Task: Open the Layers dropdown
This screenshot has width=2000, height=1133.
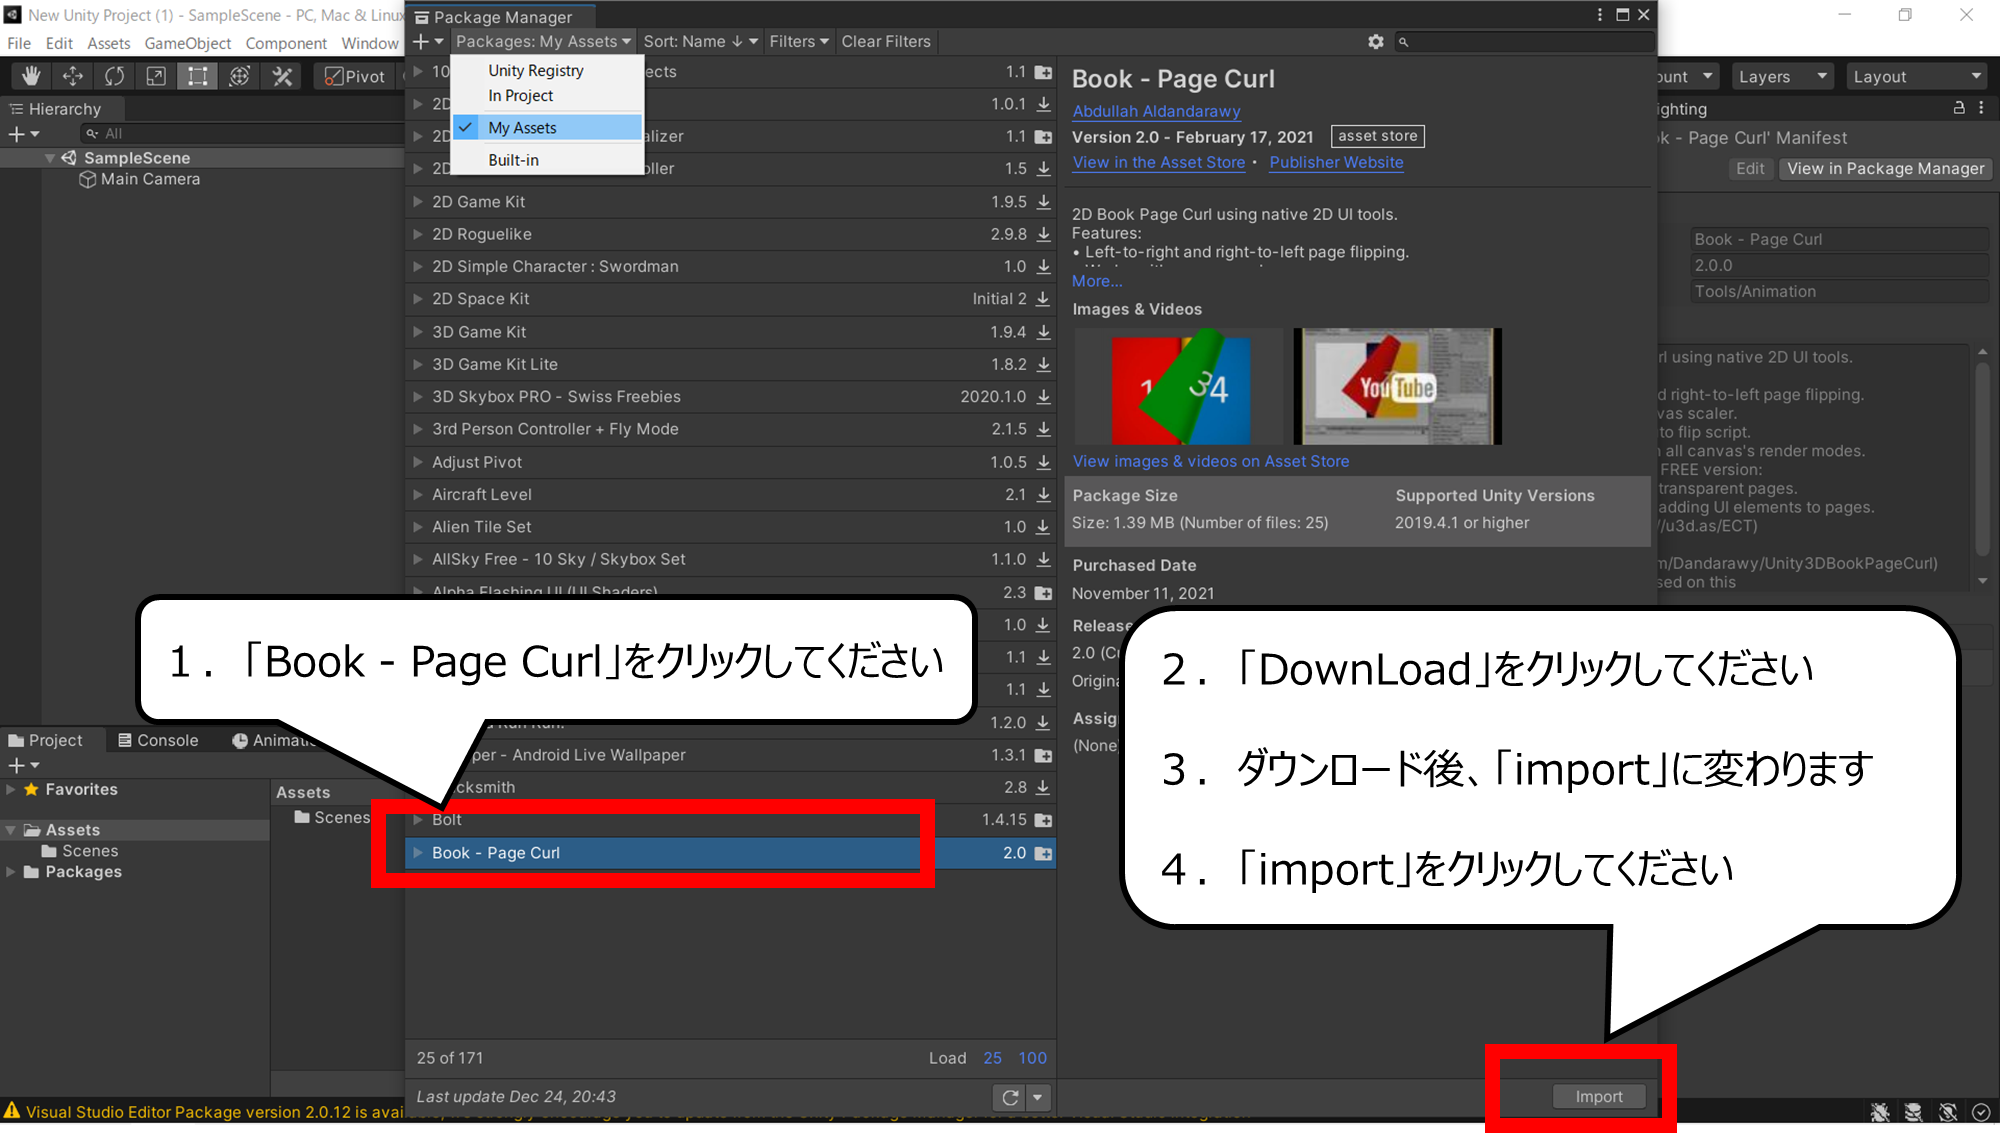Action: (x=1782, y=76)
